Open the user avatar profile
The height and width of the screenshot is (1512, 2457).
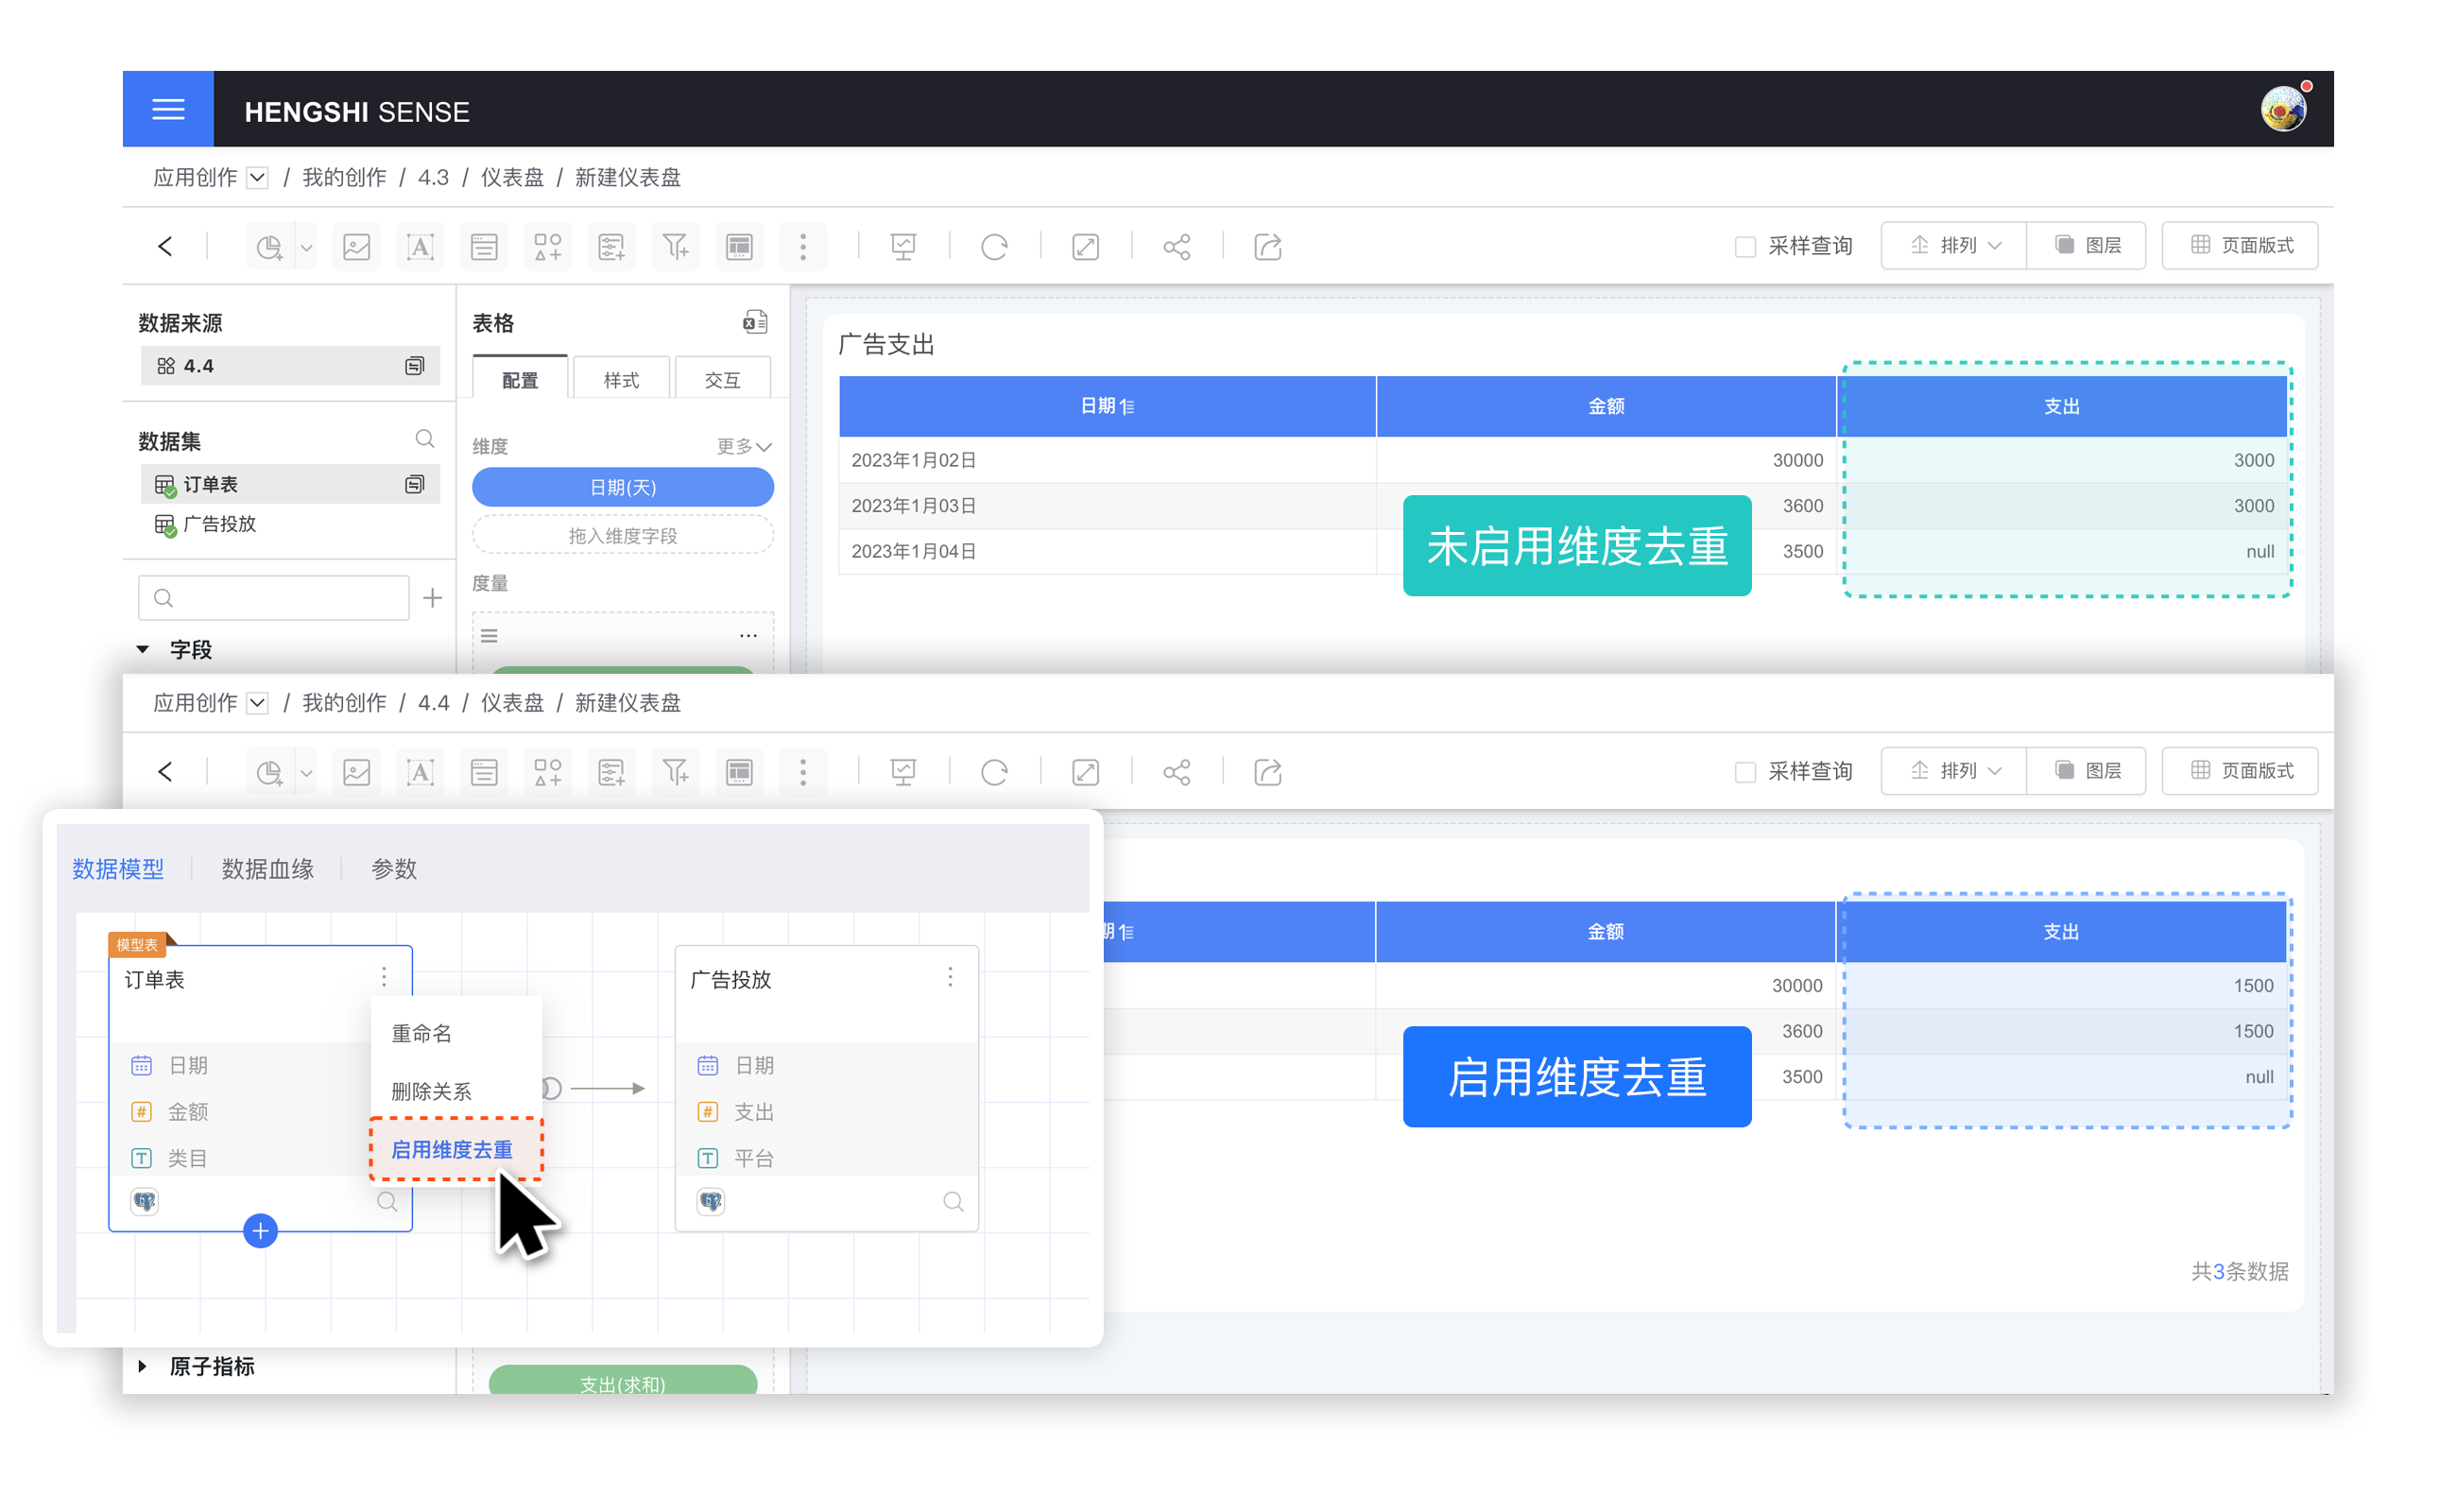pyautogui.click(x=2282, y=109)
